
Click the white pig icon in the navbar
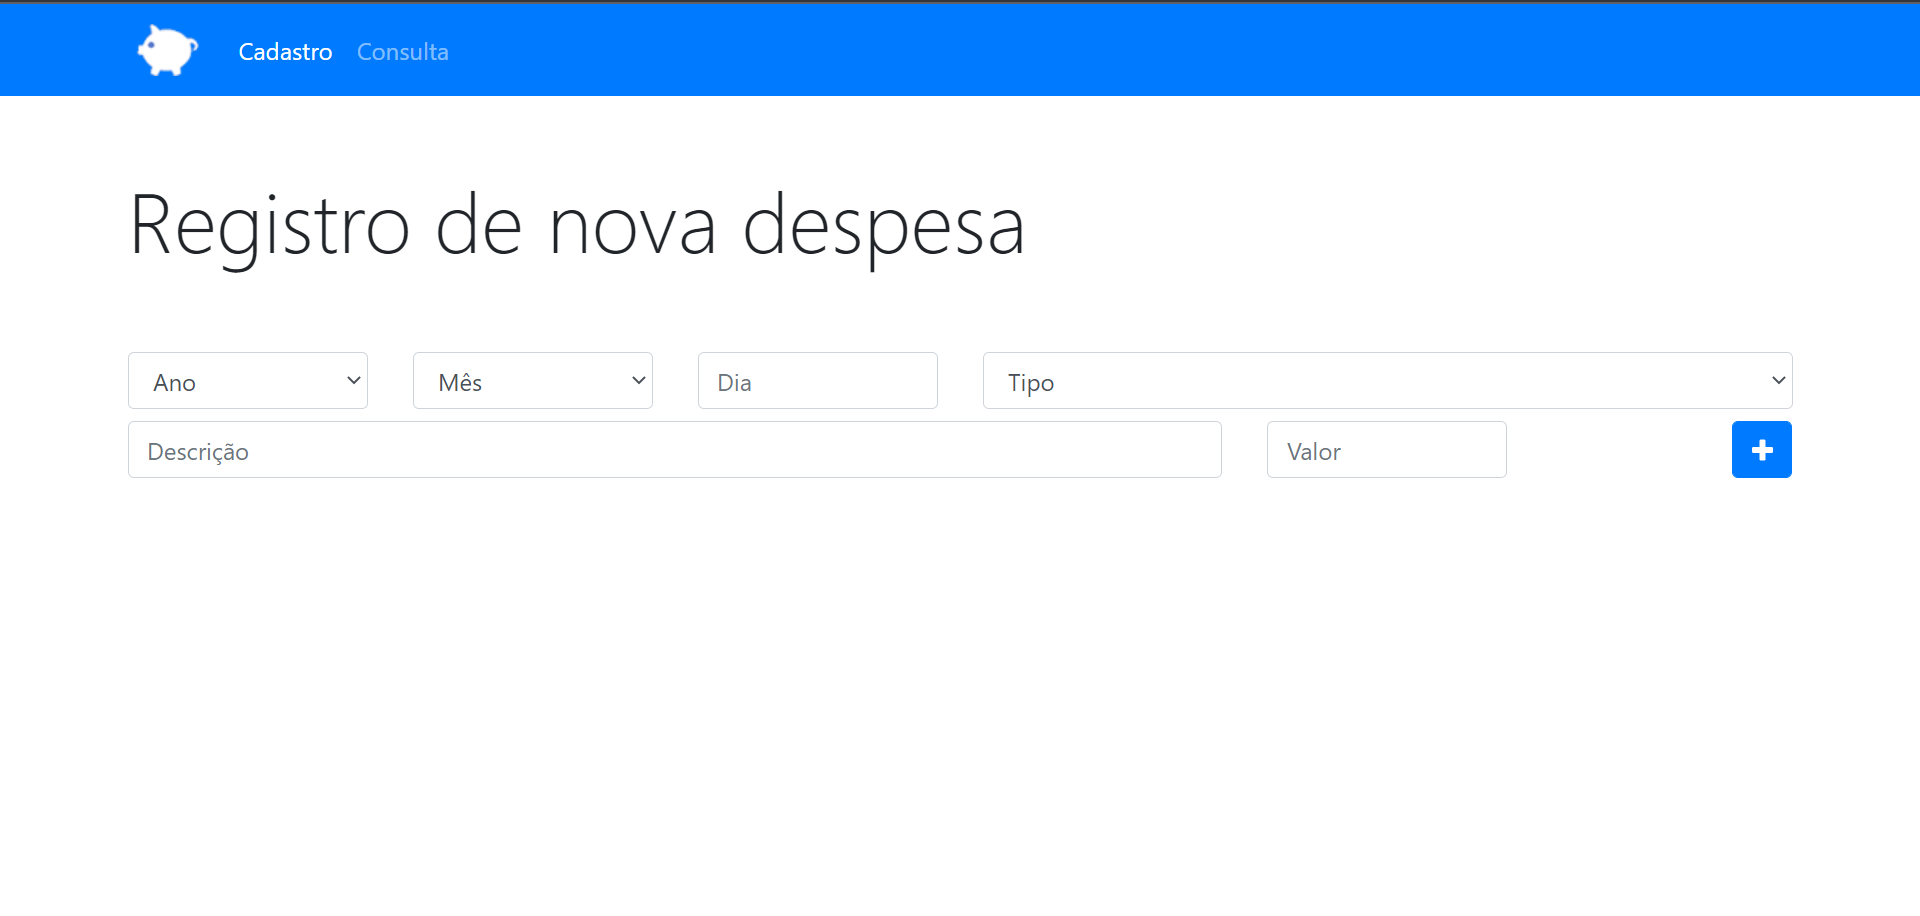(x=166, y=50)
